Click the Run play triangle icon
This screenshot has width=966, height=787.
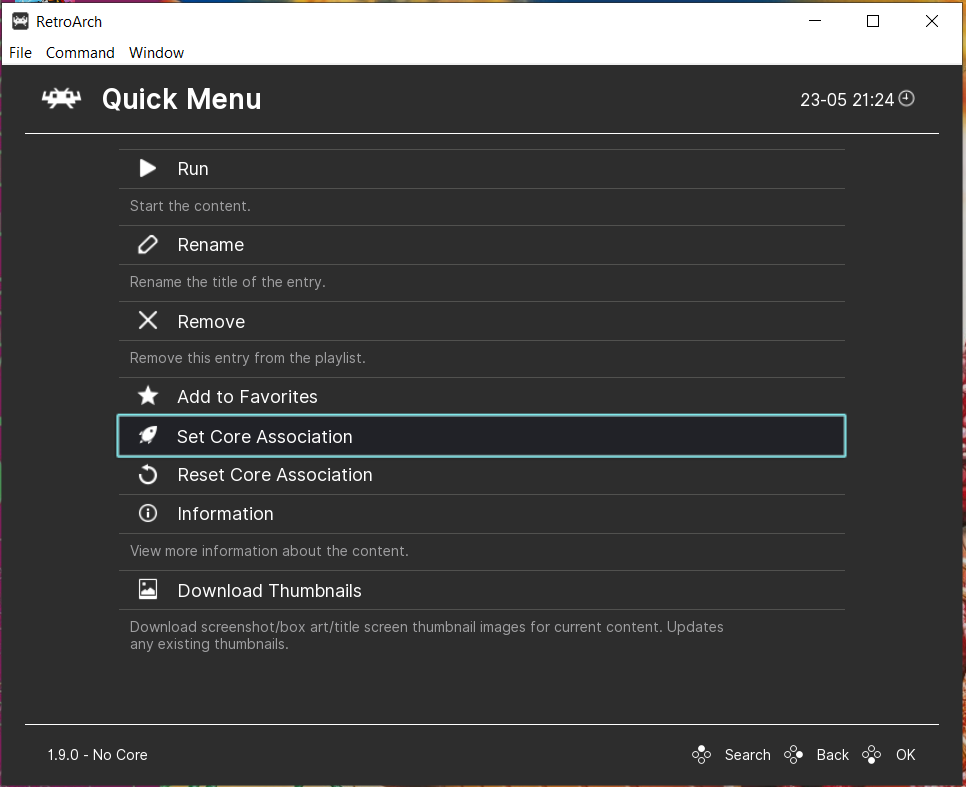147,168
